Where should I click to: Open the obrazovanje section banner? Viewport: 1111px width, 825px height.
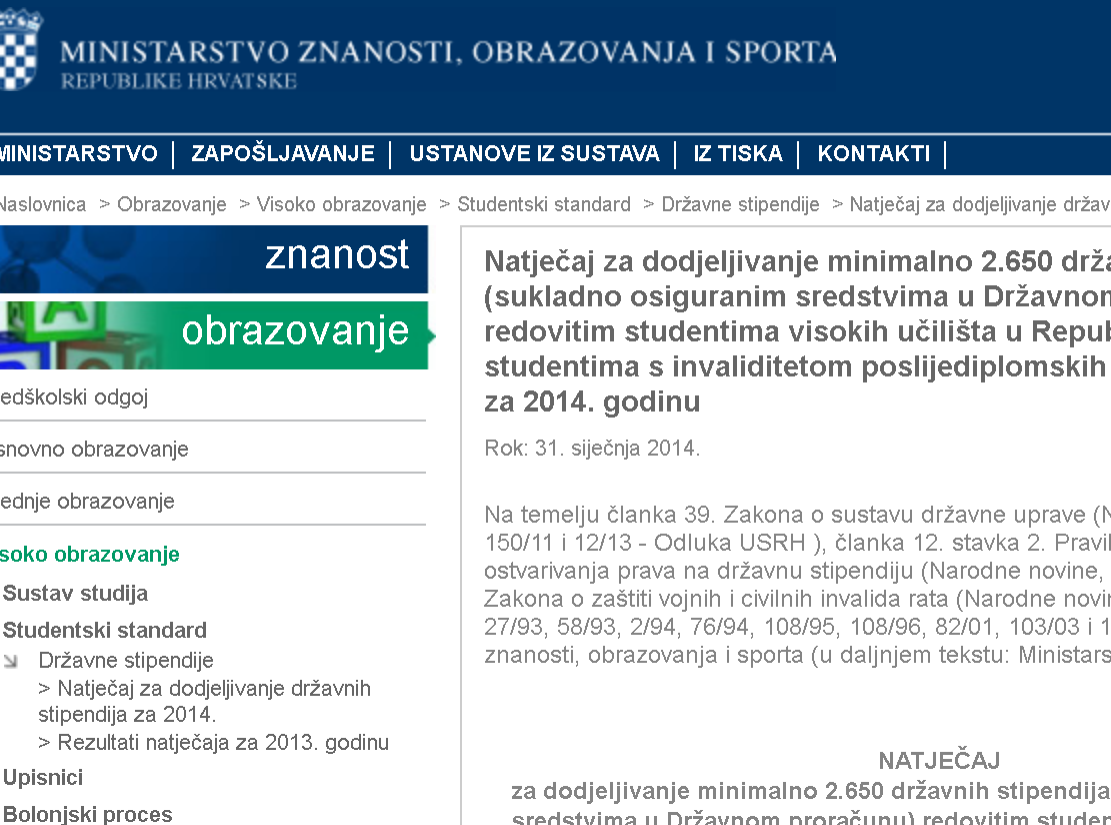[213, 334]
